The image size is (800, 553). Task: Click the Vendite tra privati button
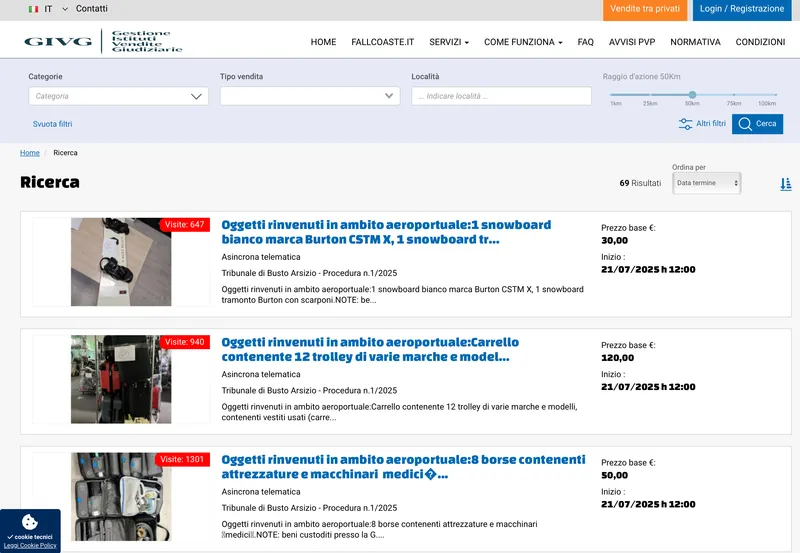pyautogui.click(x=645, y=9)
